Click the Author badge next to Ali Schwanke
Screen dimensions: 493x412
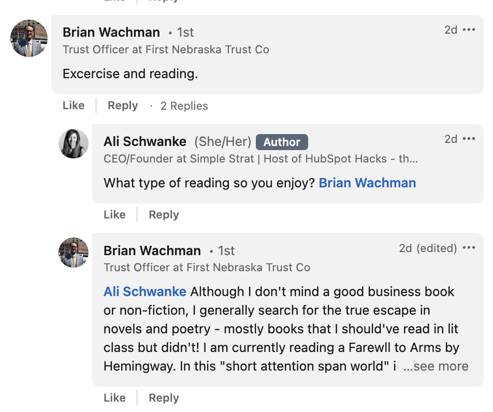coord(282,142)
